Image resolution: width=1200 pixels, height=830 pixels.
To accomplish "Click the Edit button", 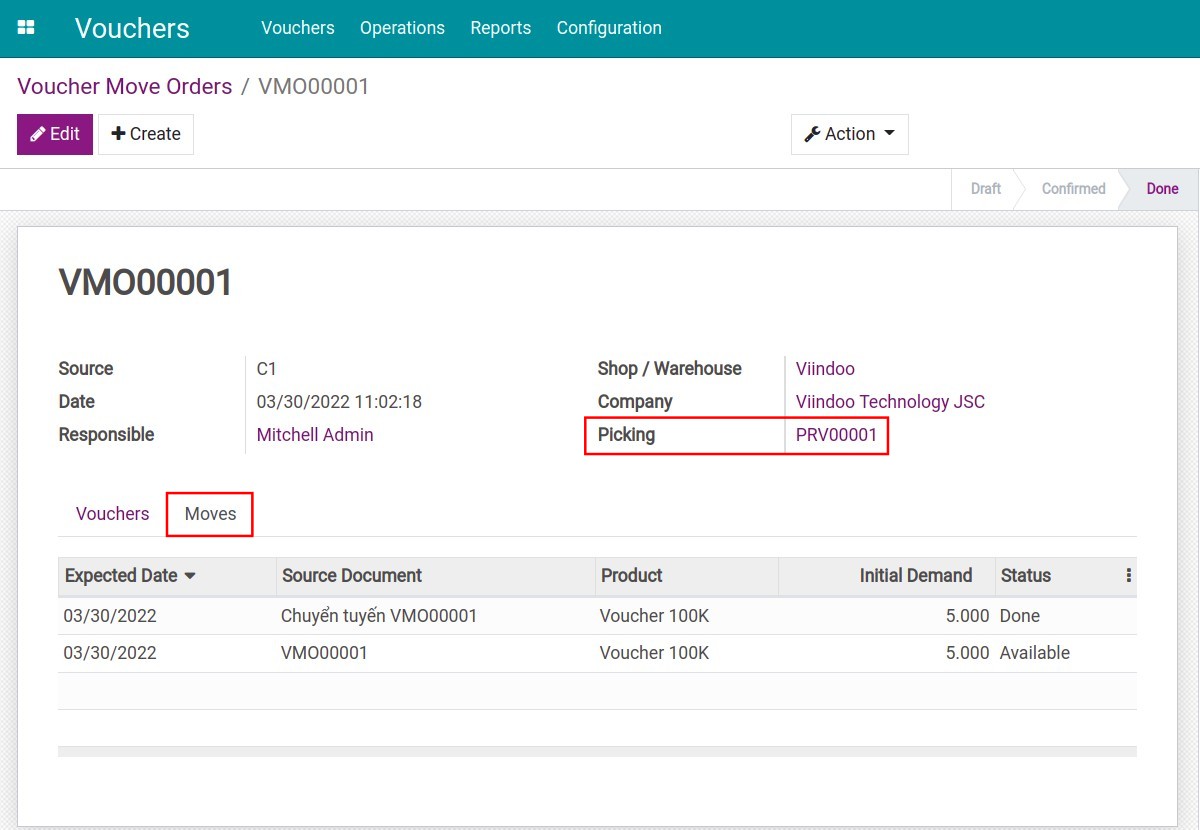I will tap(55, 134).
